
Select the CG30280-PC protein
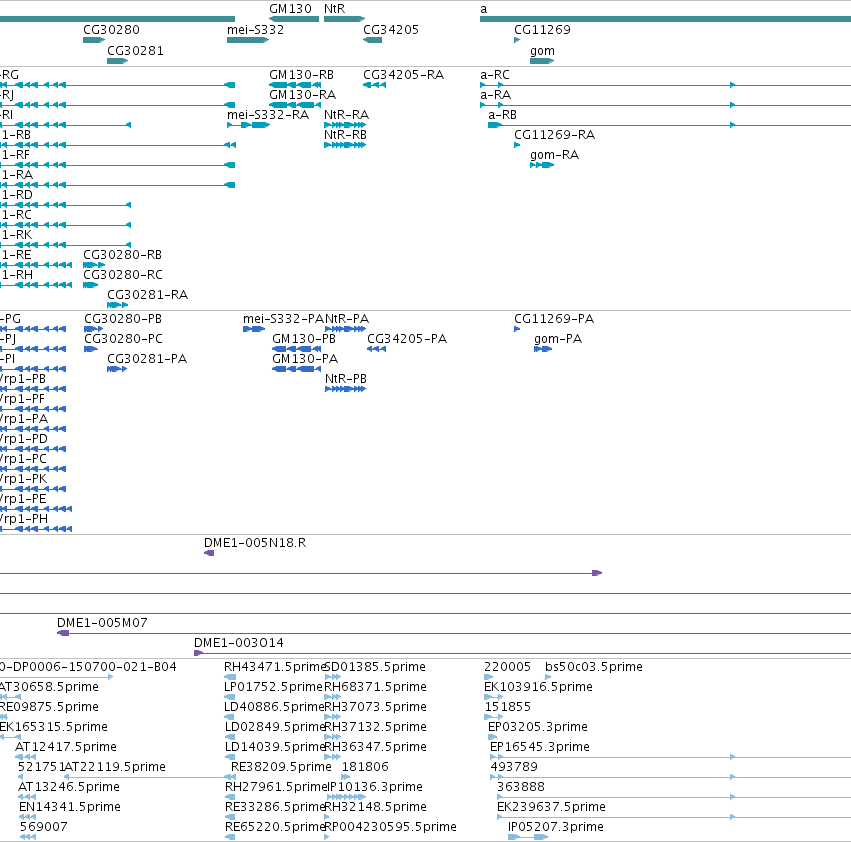click(91, 349)
